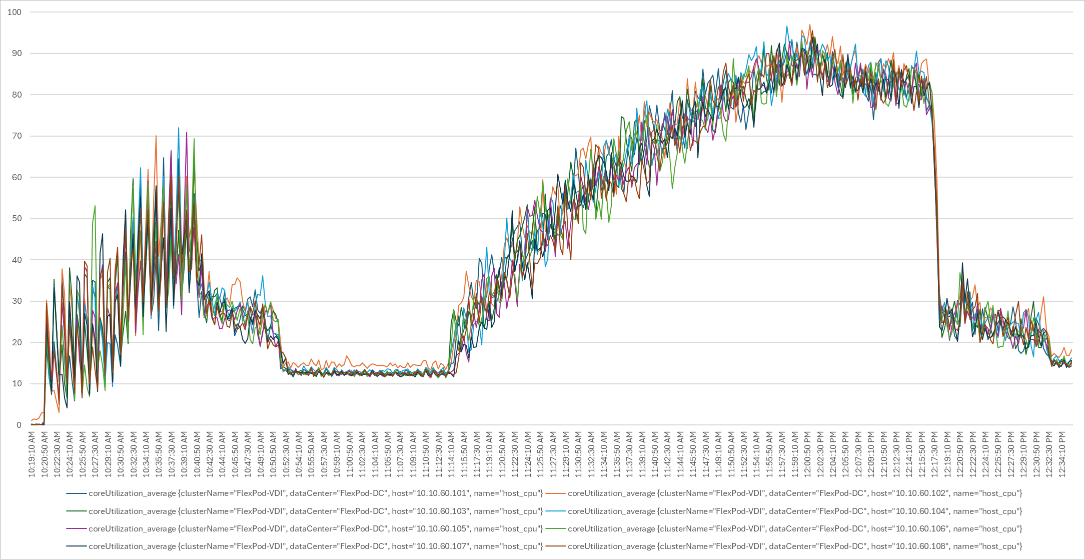Image resolution: width=1085 pixels, height=560 pixels.
Task: Click the y-axis label 70
Action: click(16, 136)
